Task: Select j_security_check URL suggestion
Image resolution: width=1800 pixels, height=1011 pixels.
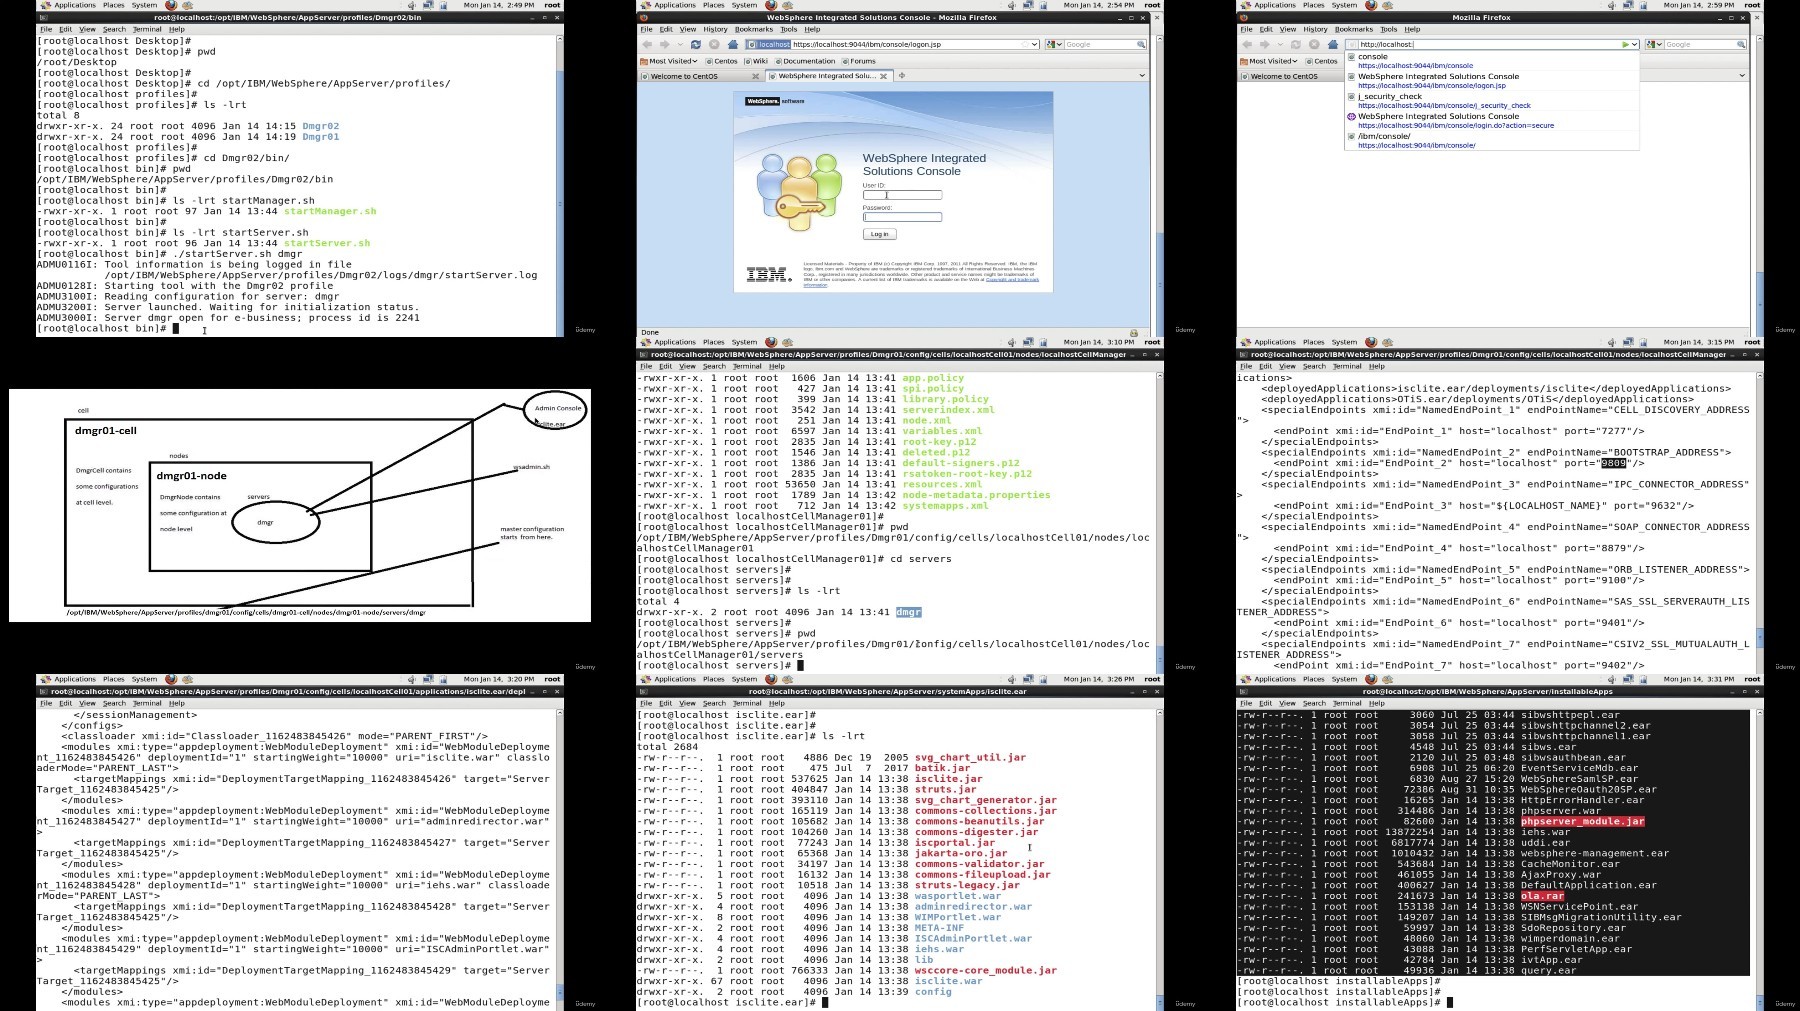Action: [x=1491, y=101]
